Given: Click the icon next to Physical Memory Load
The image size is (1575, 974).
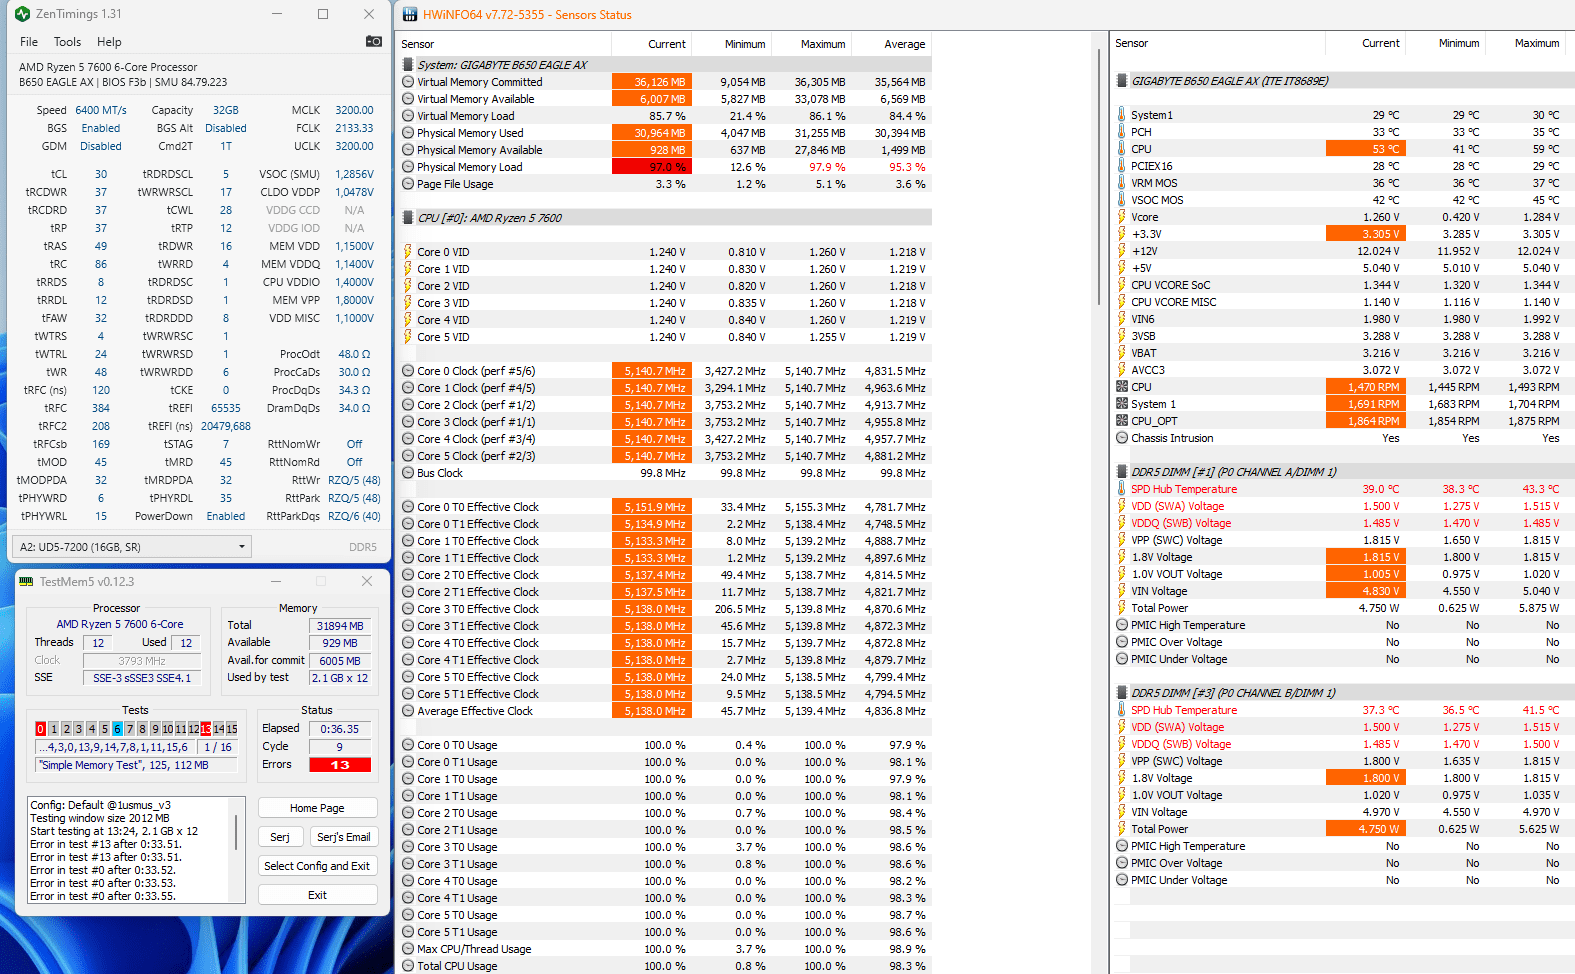Looking at the screenshot, I should click(408, 167).
